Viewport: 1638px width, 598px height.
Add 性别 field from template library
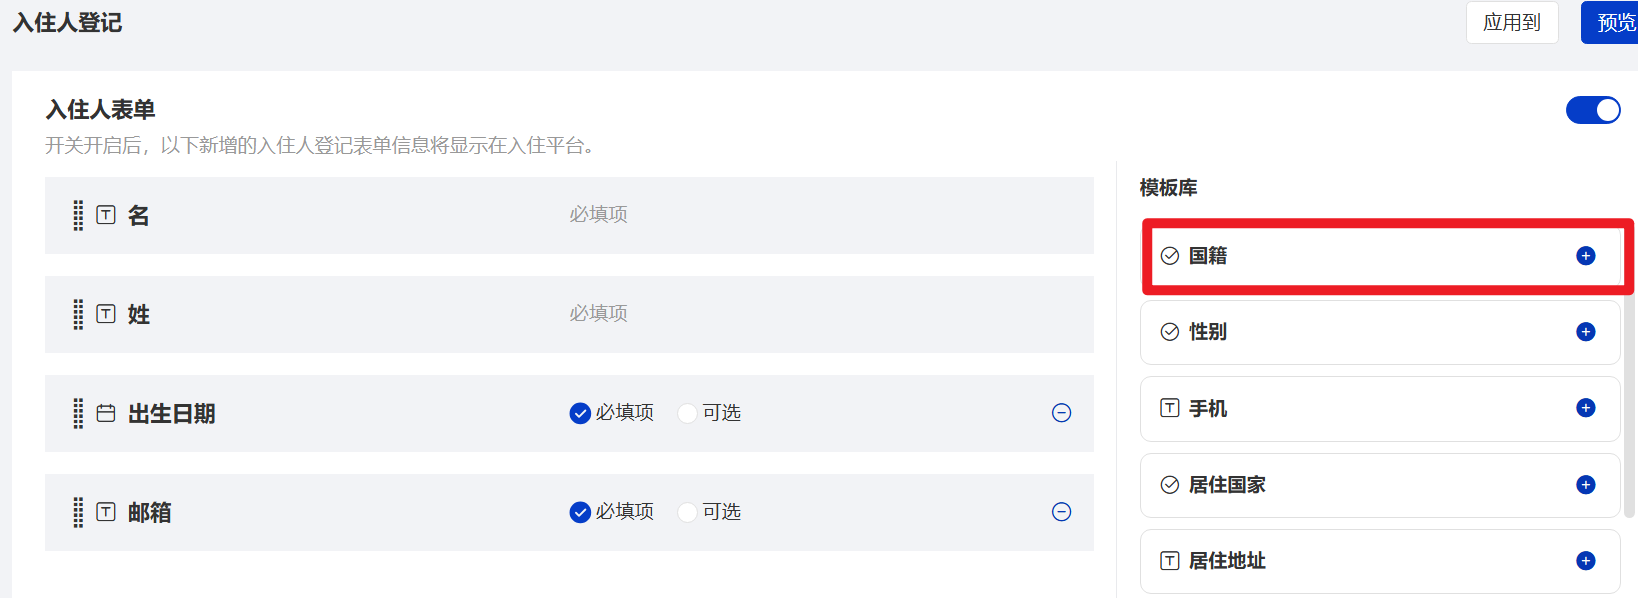[1585, 332]
